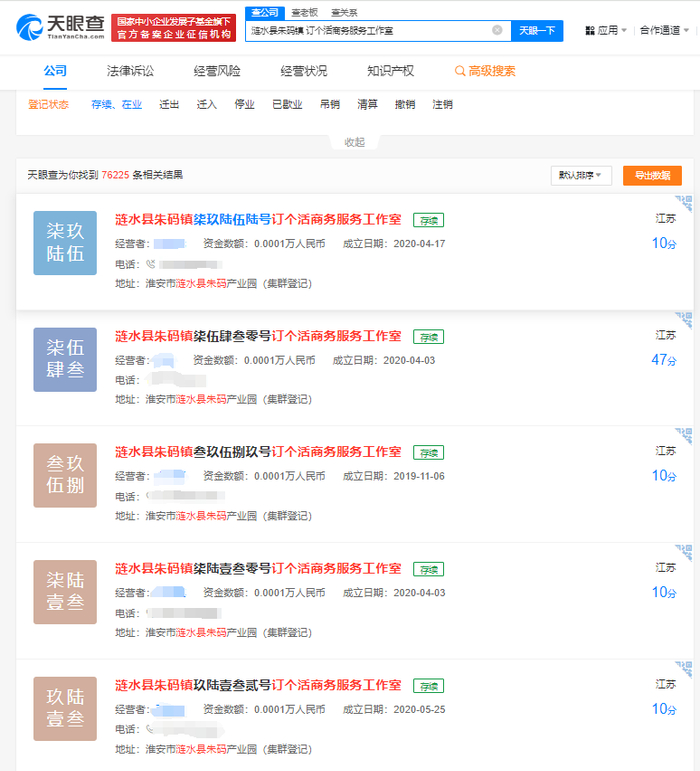
Task: Open 涟水县朱码镇柒伍肆叁零号 company link
Action: click(258, 336)
